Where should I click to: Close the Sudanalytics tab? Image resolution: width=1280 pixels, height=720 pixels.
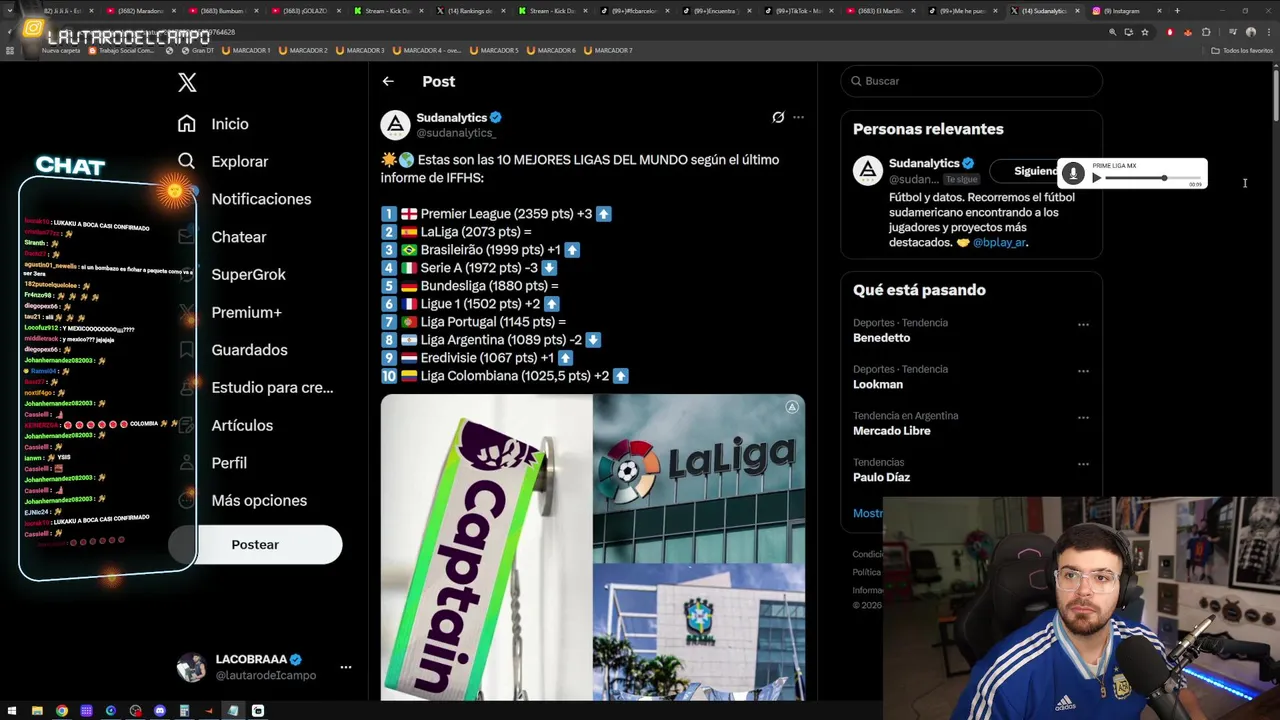point(1077,11)
